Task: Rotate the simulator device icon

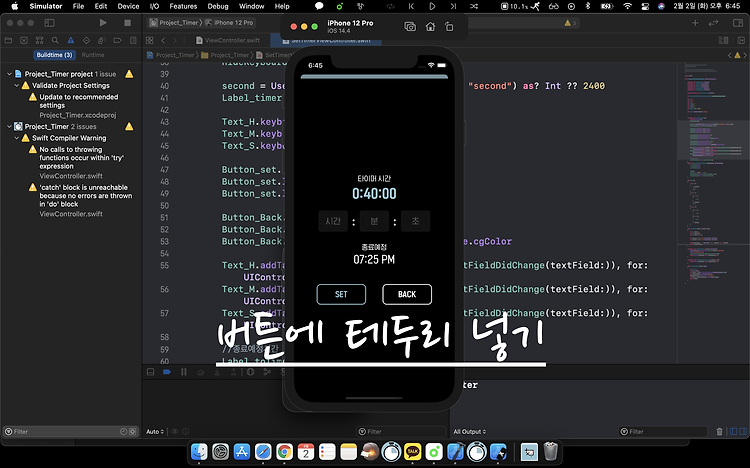Action: click(x=449, y=27)
